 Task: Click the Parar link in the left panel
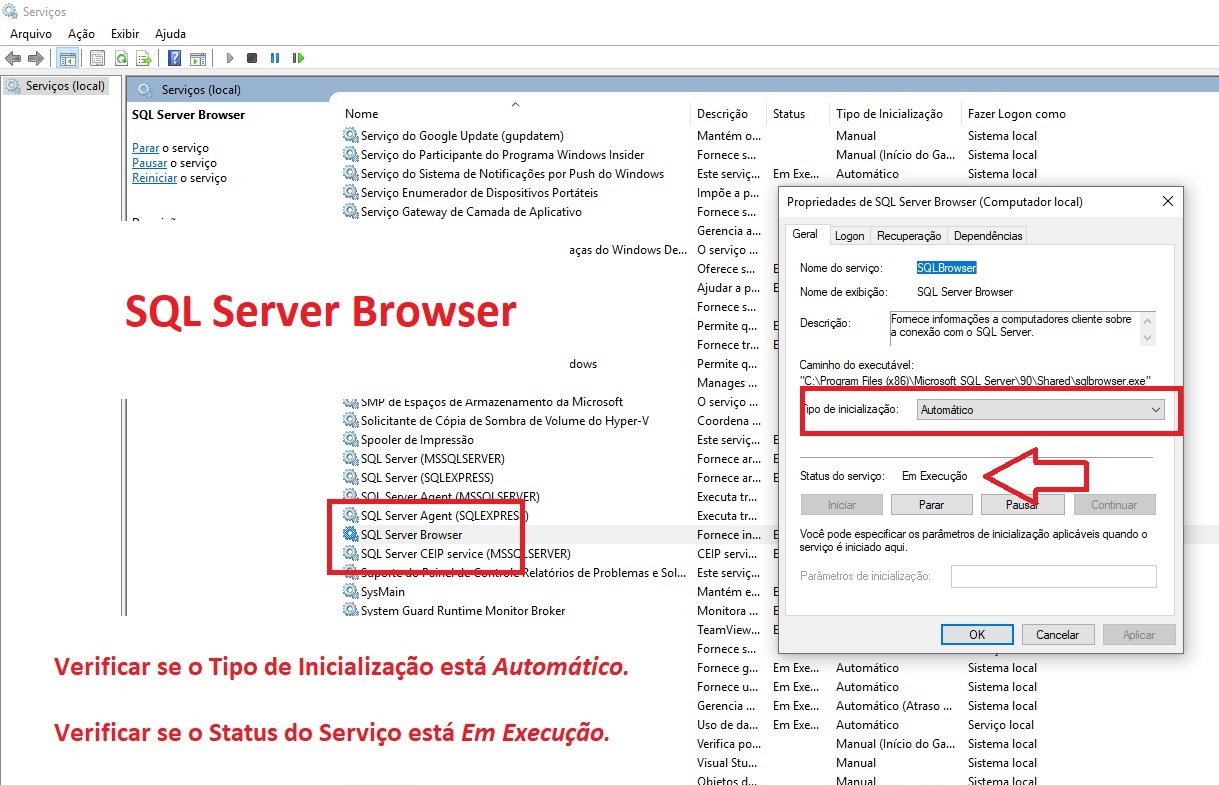click(146, 148)
